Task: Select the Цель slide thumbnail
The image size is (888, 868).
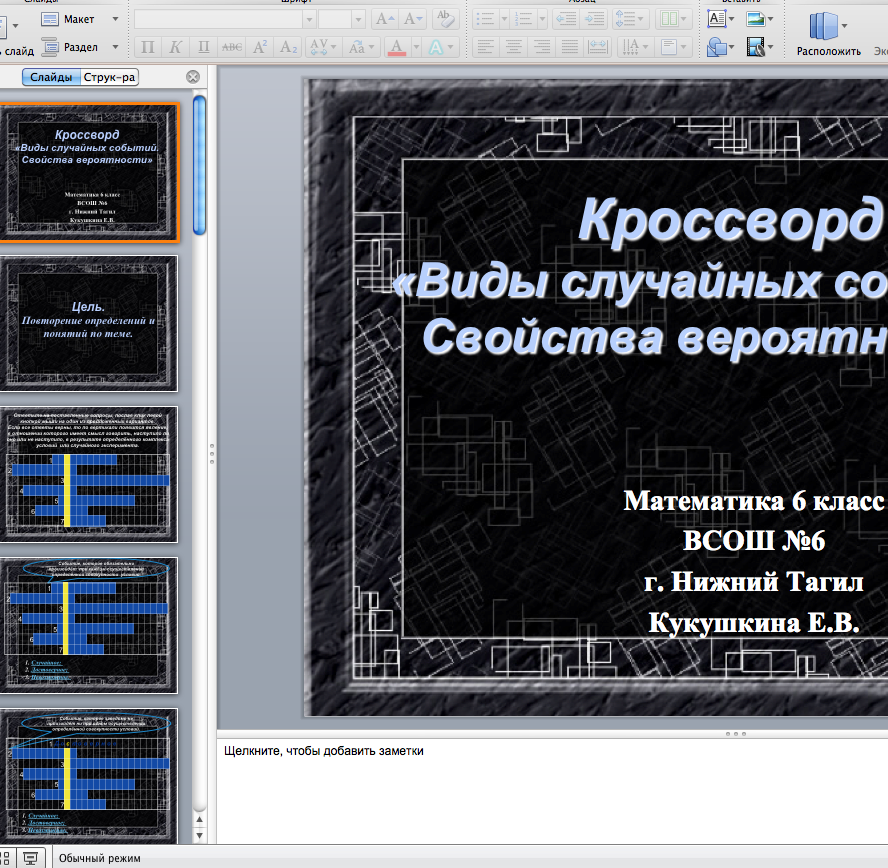Action: pos(88,323)
